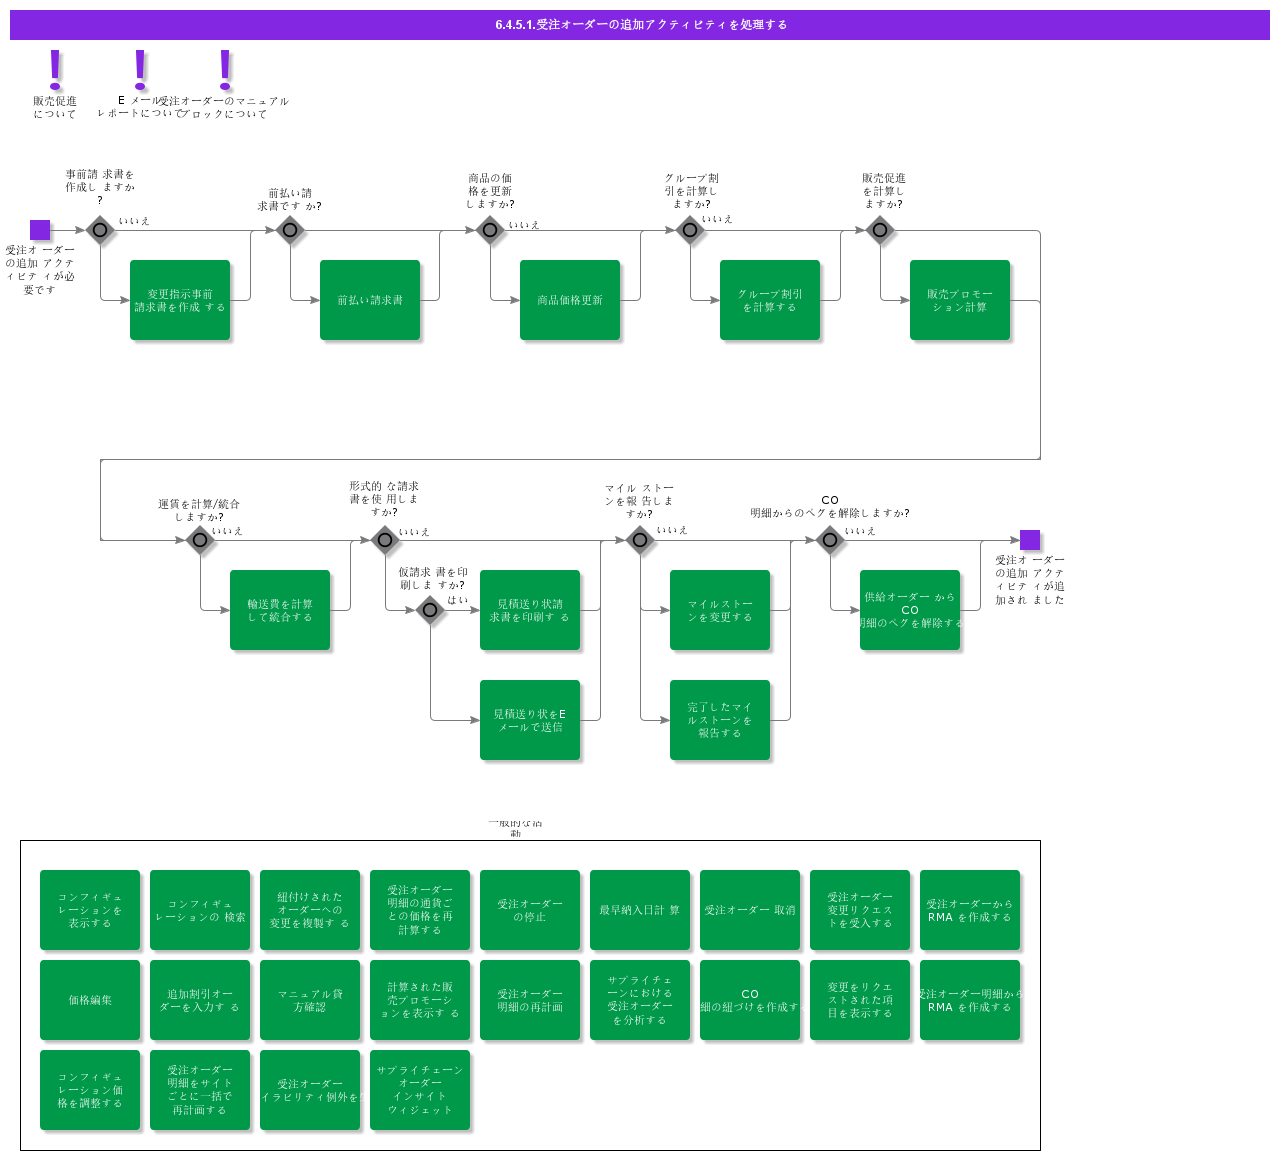Click the 受注オーダーの追加アクティビティが追加されました end label
The height and width of the screenshot is (1160, 1280).
coord(1030,580)
